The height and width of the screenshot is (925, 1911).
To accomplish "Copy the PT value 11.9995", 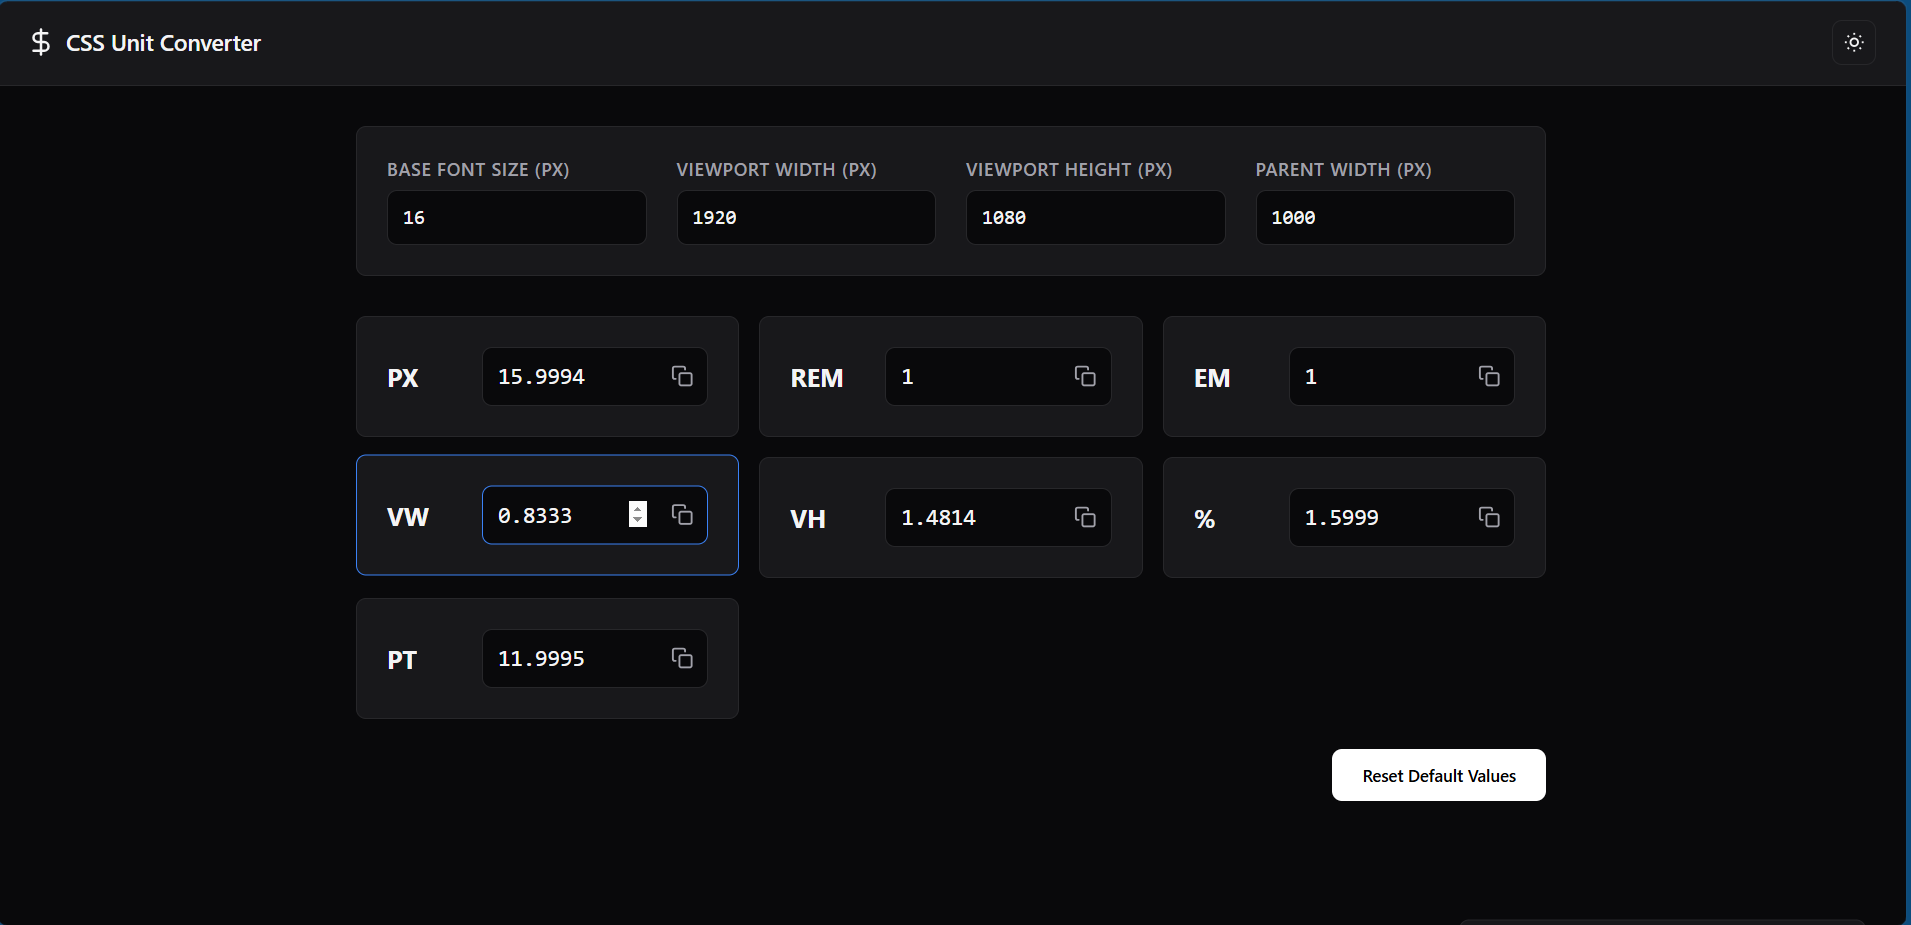I will 682,658.
